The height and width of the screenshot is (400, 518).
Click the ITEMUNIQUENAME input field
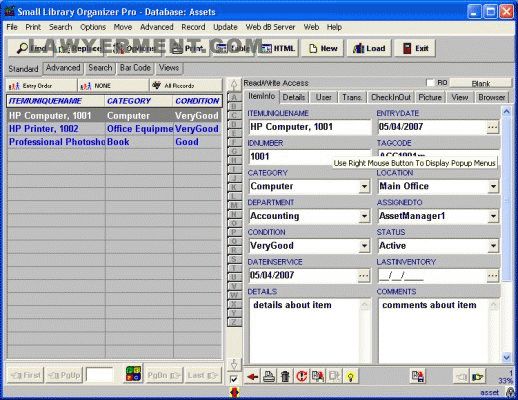click(310, 127)
